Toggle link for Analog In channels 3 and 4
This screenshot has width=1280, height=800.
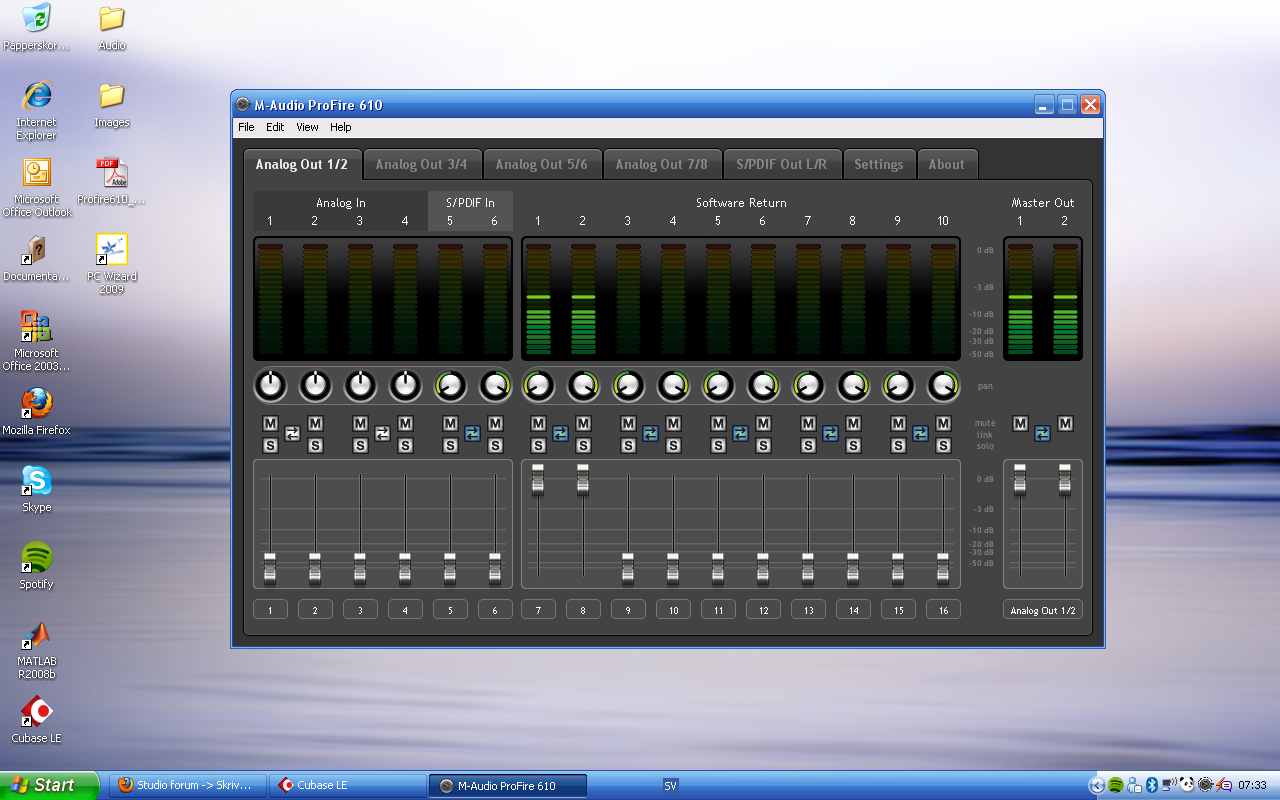coord(382,433)
